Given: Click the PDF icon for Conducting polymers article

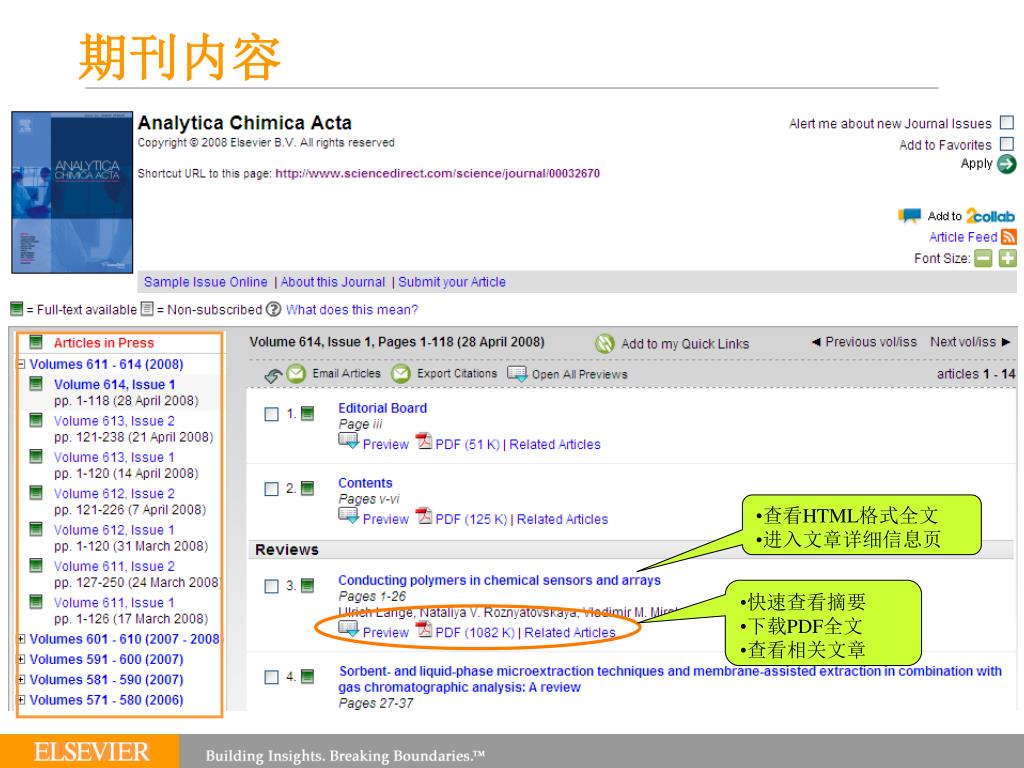Looking at the screenshot, I should (424, 630).
